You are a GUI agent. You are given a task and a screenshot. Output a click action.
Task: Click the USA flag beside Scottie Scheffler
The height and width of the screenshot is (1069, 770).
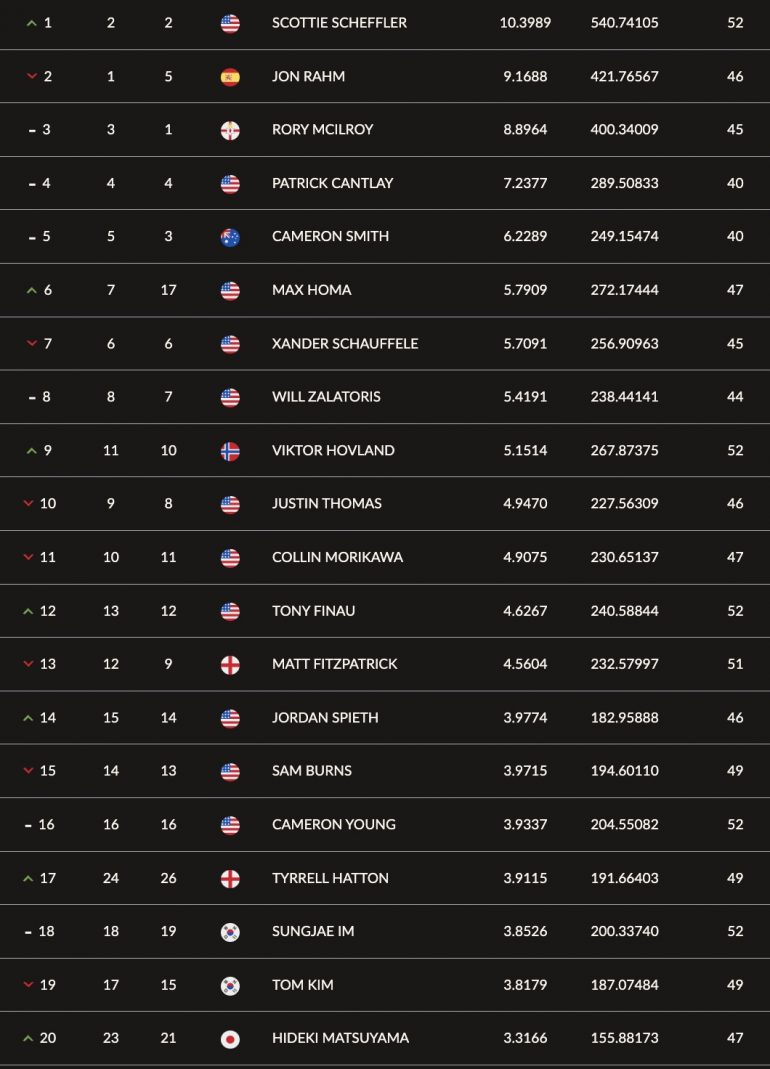pyautogui.click(x=231, y=23)
